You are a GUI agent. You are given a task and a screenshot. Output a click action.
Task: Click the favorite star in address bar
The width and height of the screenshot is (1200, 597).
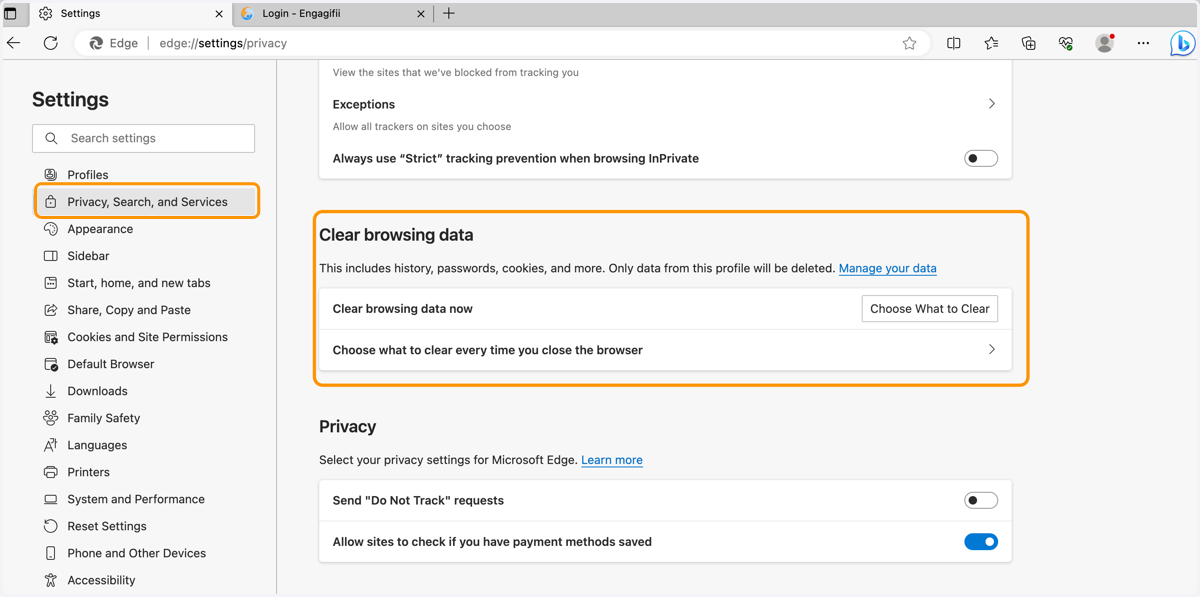tap(909, 43)
